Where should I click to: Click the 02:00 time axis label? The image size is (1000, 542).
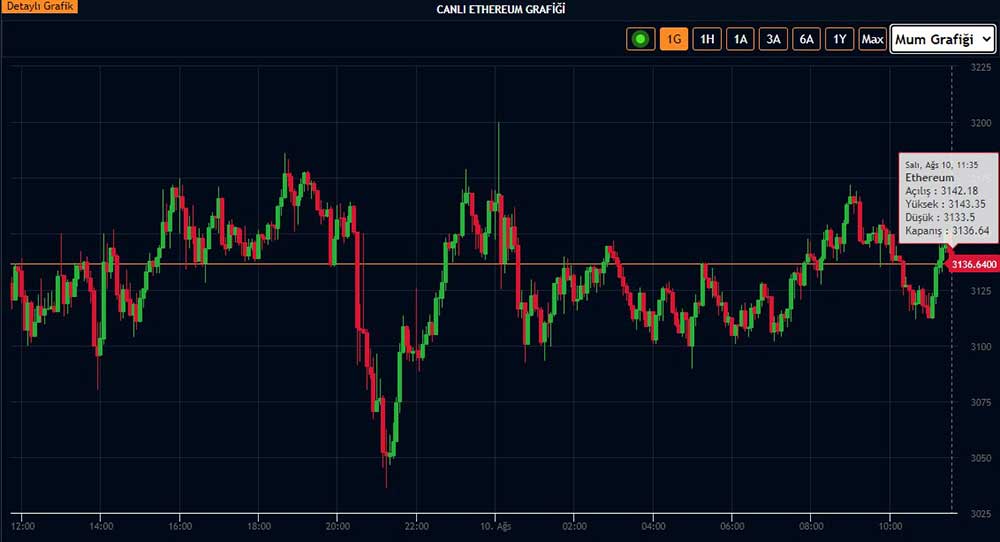575,527
